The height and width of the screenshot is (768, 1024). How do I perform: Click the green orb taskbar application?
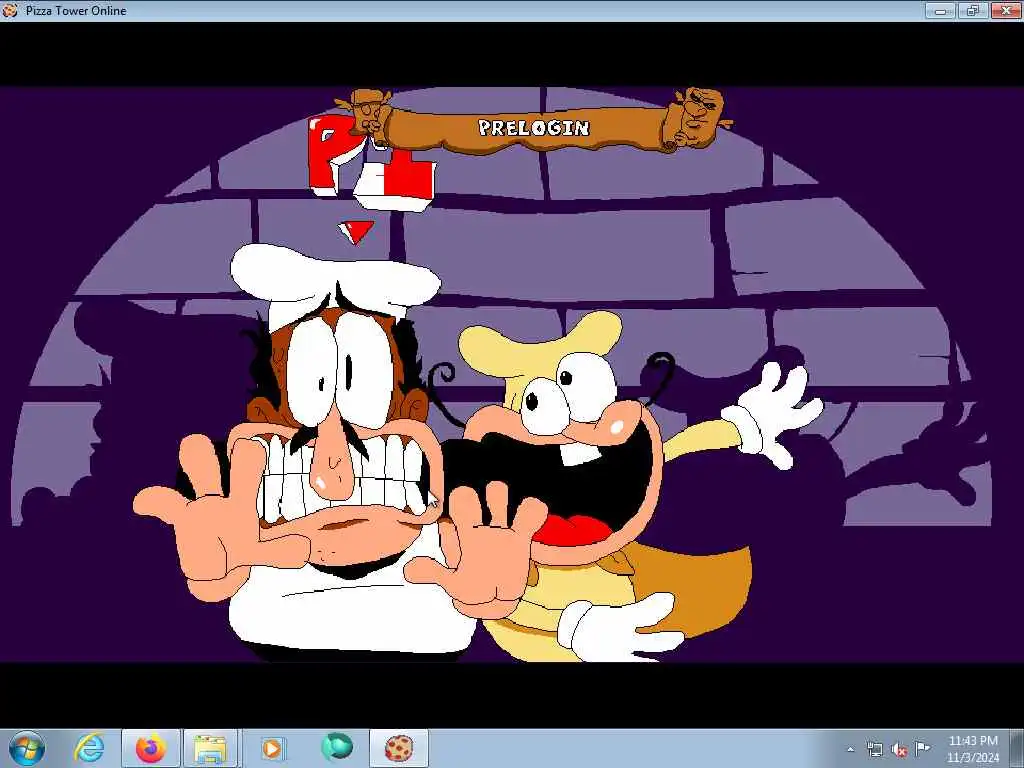336,747
